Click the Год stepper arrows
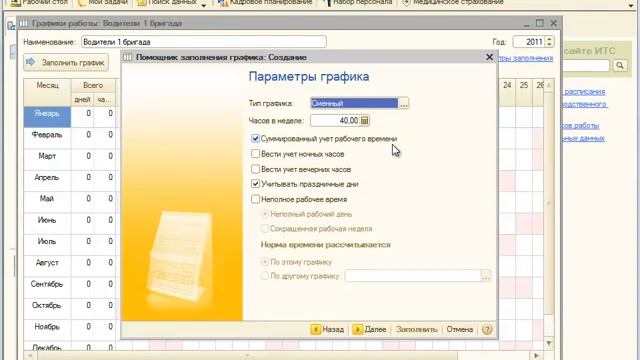 pyautogui.click(x=549, y=42)
